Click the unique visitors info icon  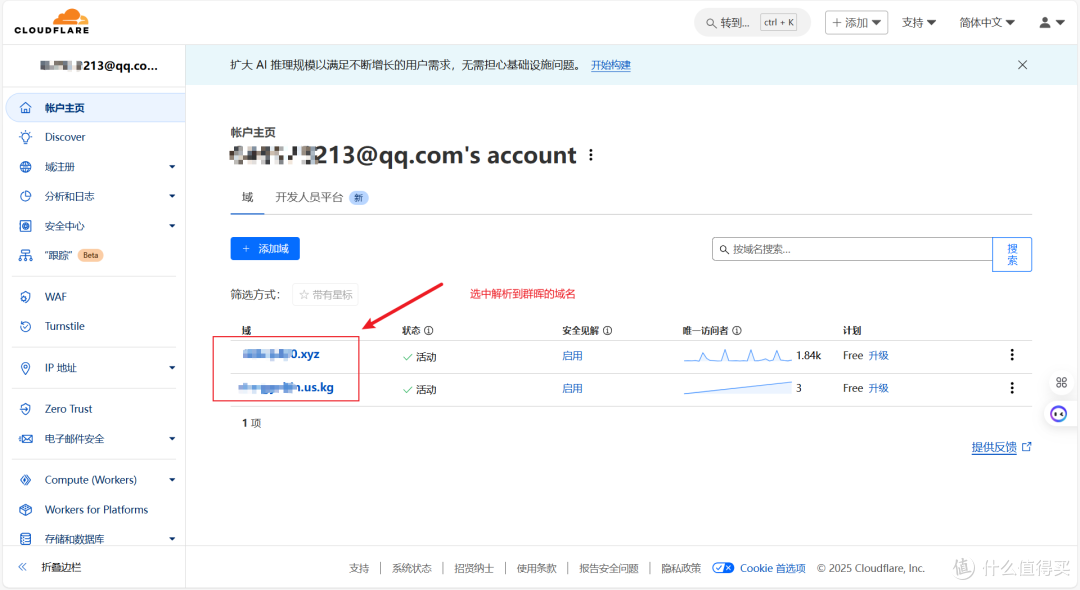(x=736, y=330)
